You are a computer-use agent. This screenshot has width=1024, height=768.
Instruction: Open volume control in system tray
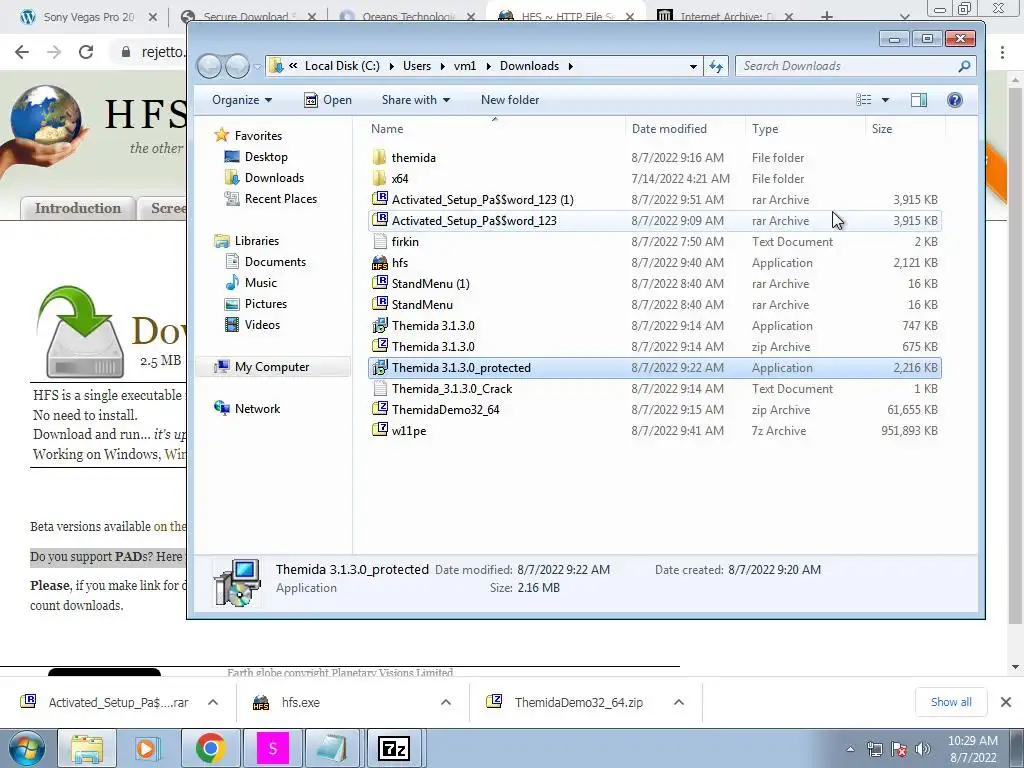pyautogui.click(x=923, y=749)
